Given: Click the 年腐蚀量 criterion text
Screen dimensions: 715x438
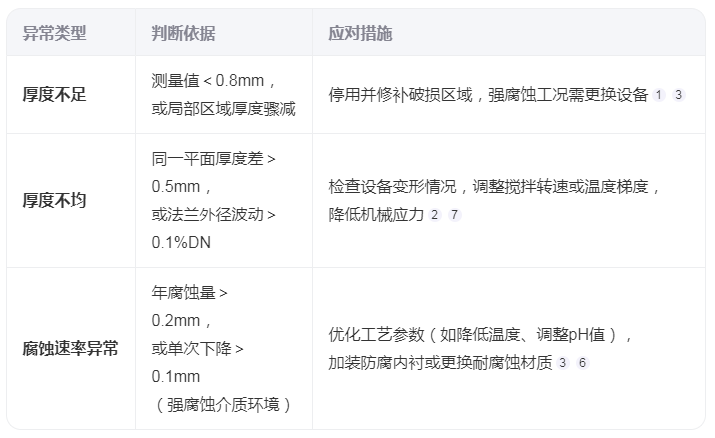Looking at the screenshot, I should [x=190, y=293].
